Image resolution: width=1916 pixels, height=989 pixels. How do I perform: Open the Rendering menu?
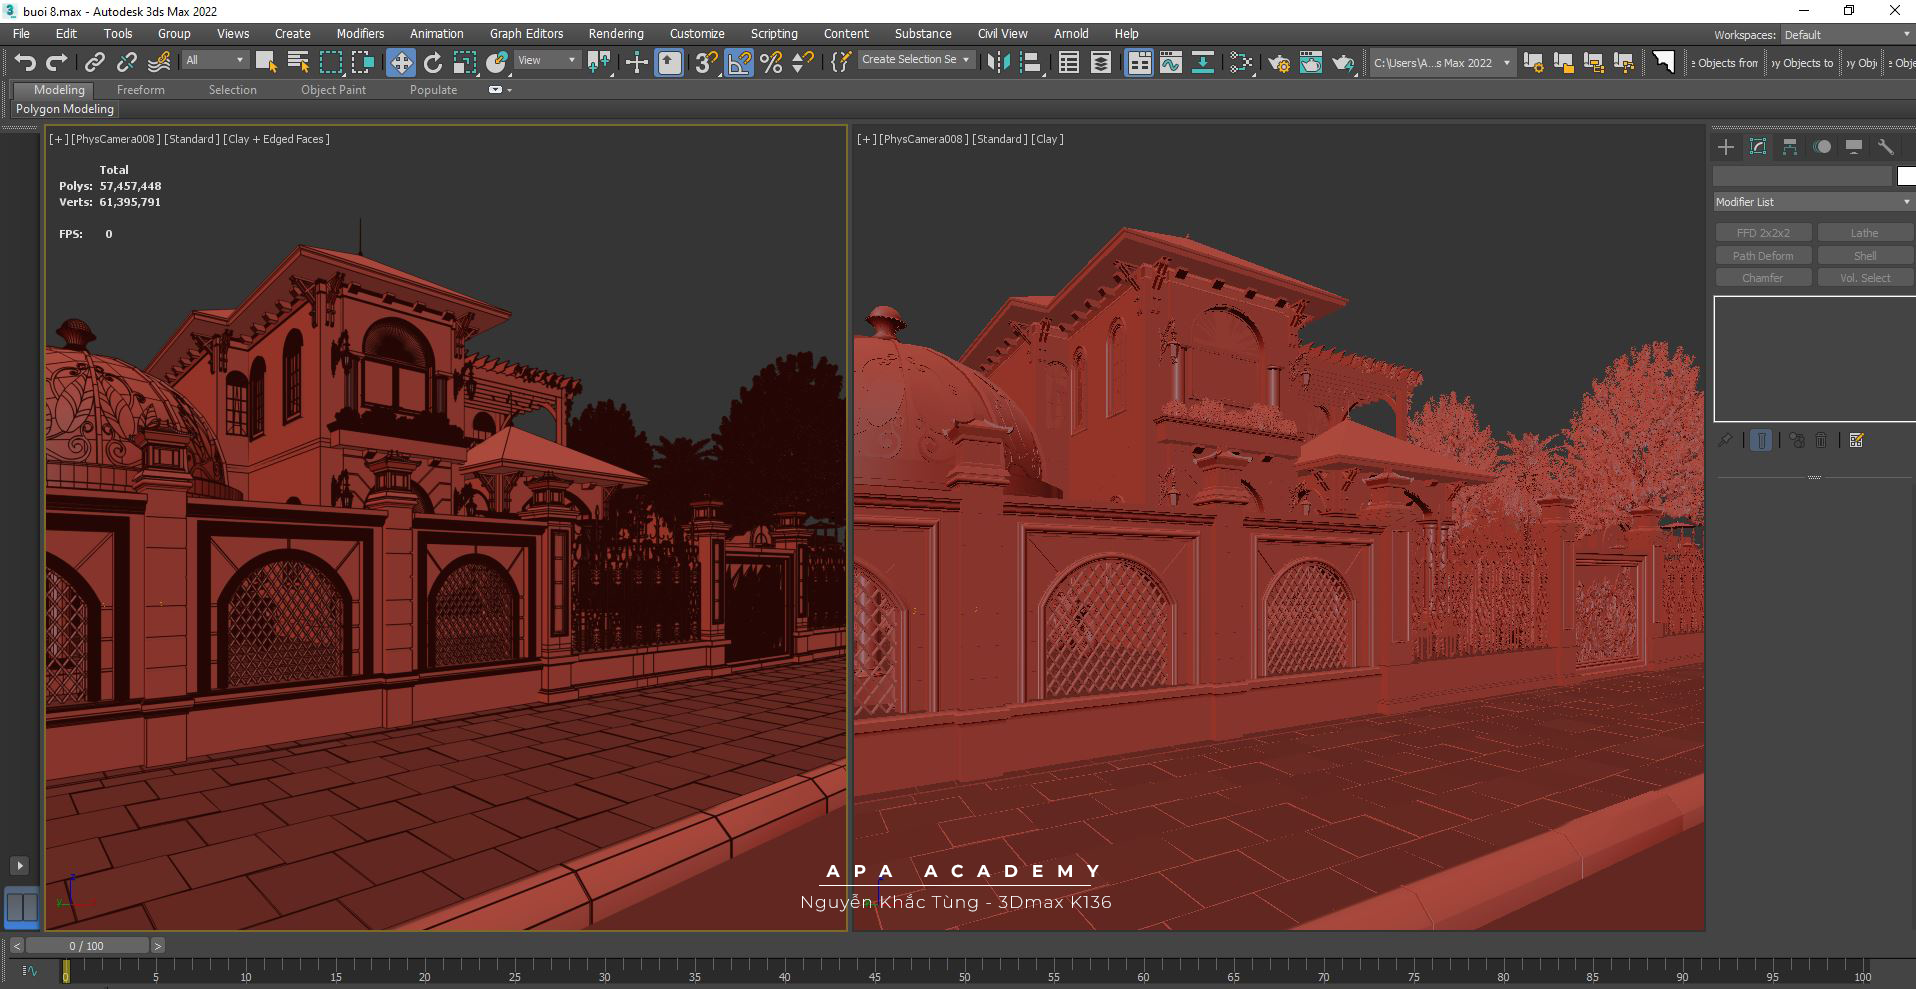[x=615, y=34]
